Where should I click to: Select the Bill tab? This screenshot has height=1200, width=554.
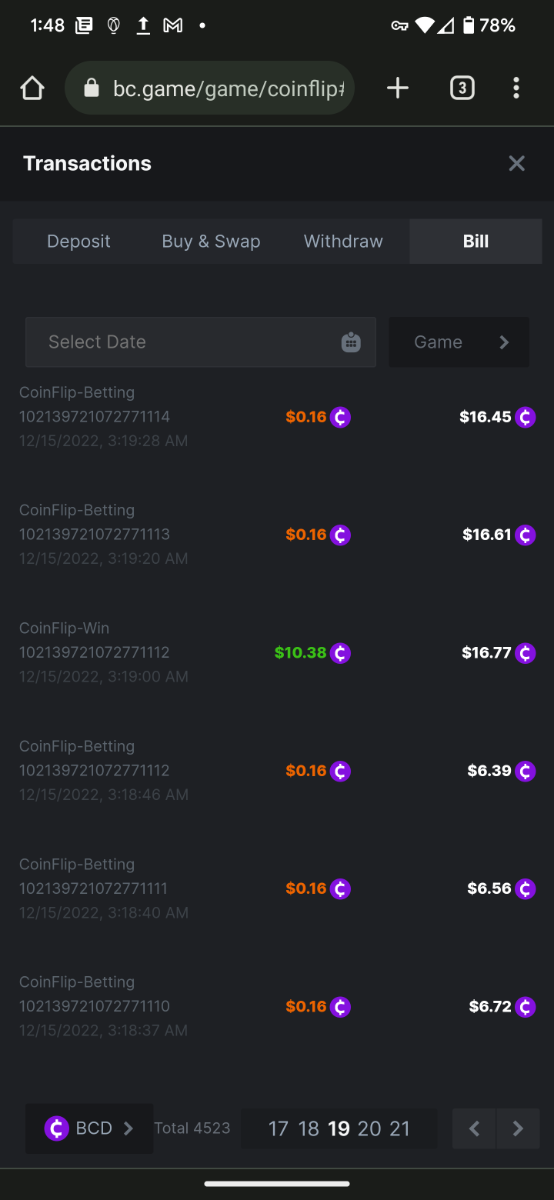(476, 241)
